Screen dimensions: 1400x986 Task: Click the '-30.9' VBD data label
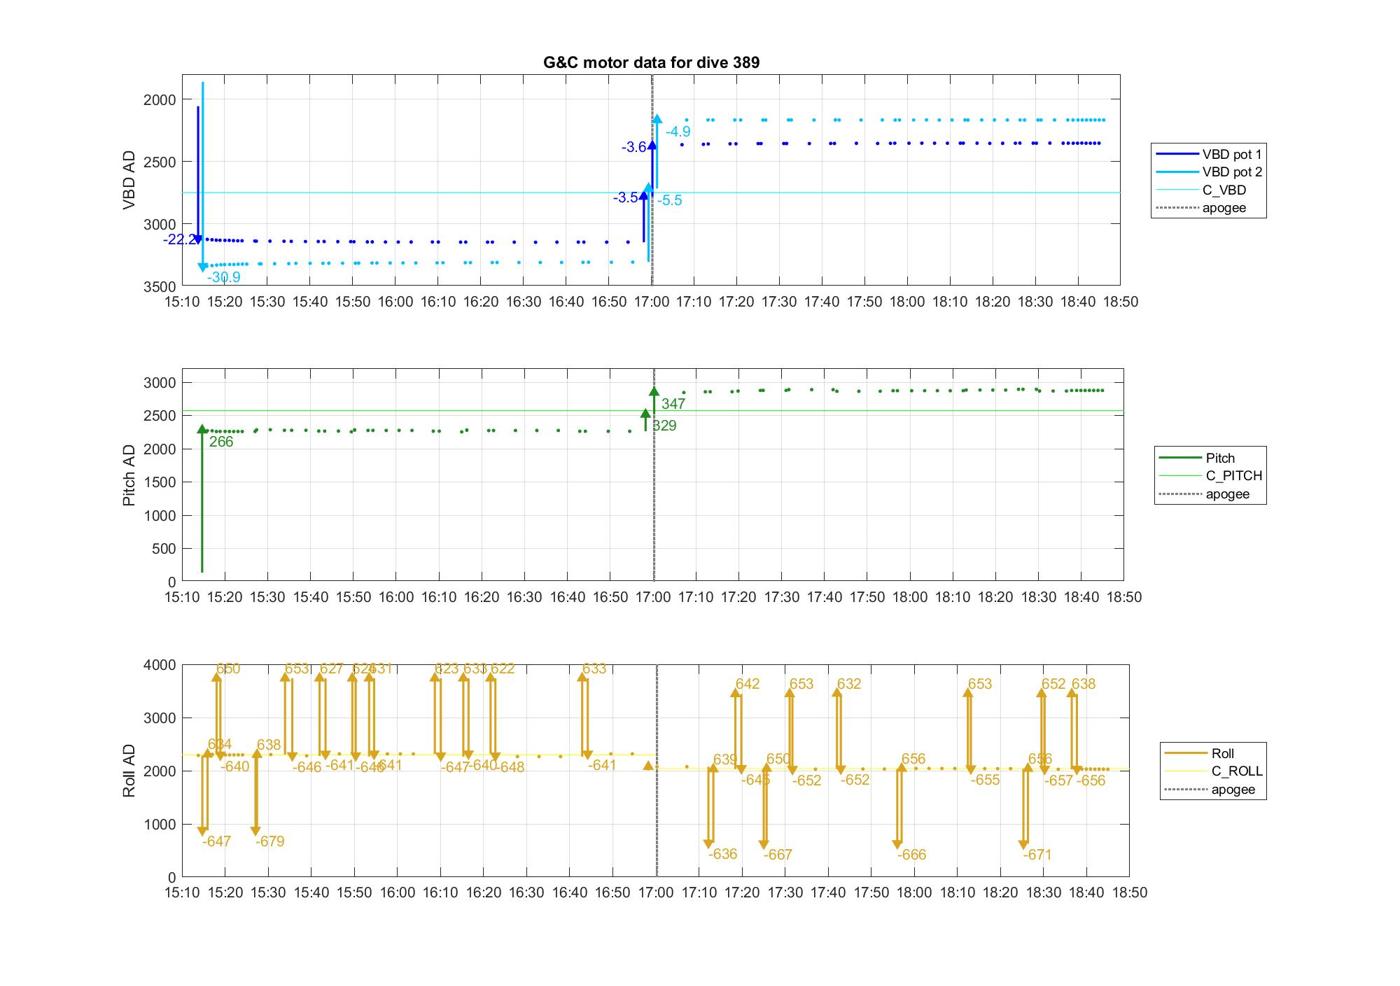pos(224,277)
